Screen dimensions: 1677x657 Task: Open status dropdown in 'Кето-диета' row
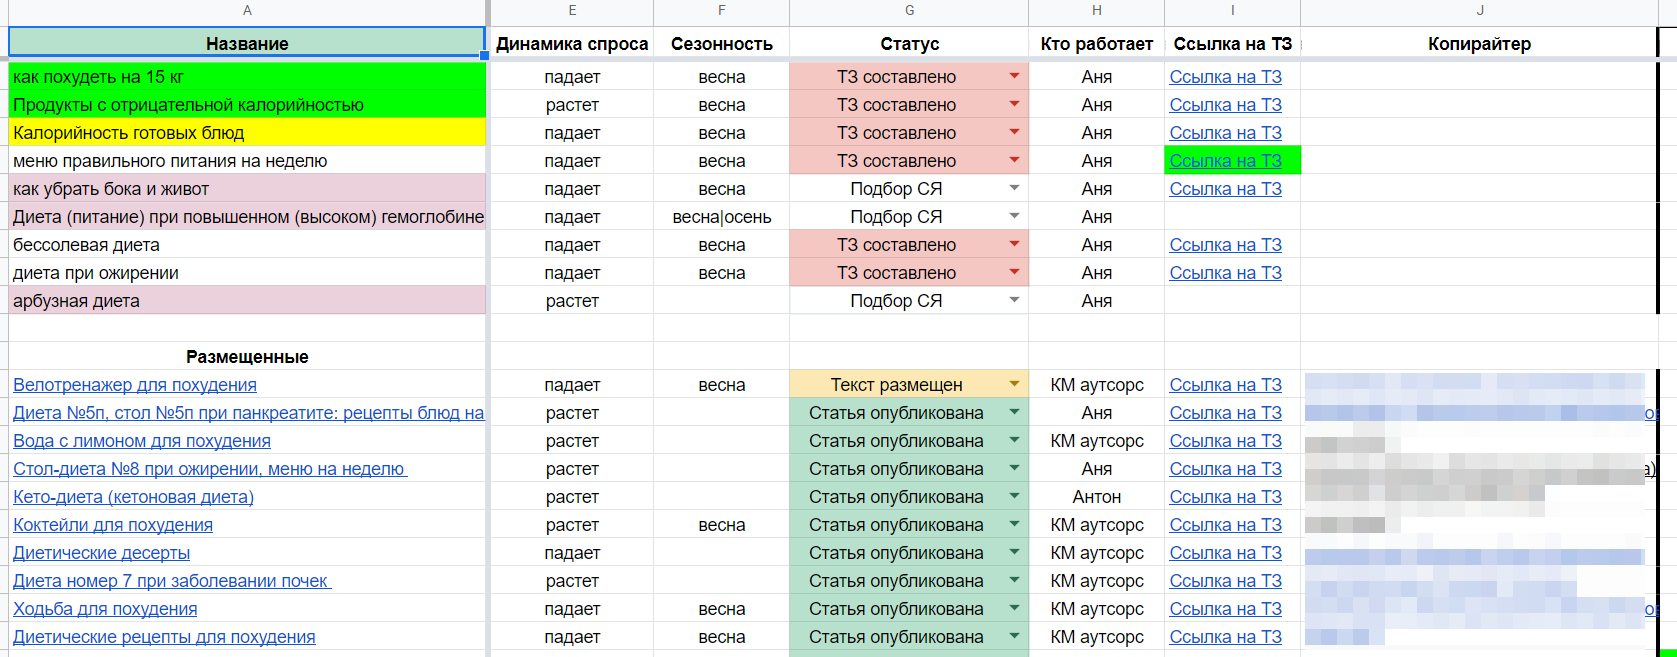click(1014, 496)
